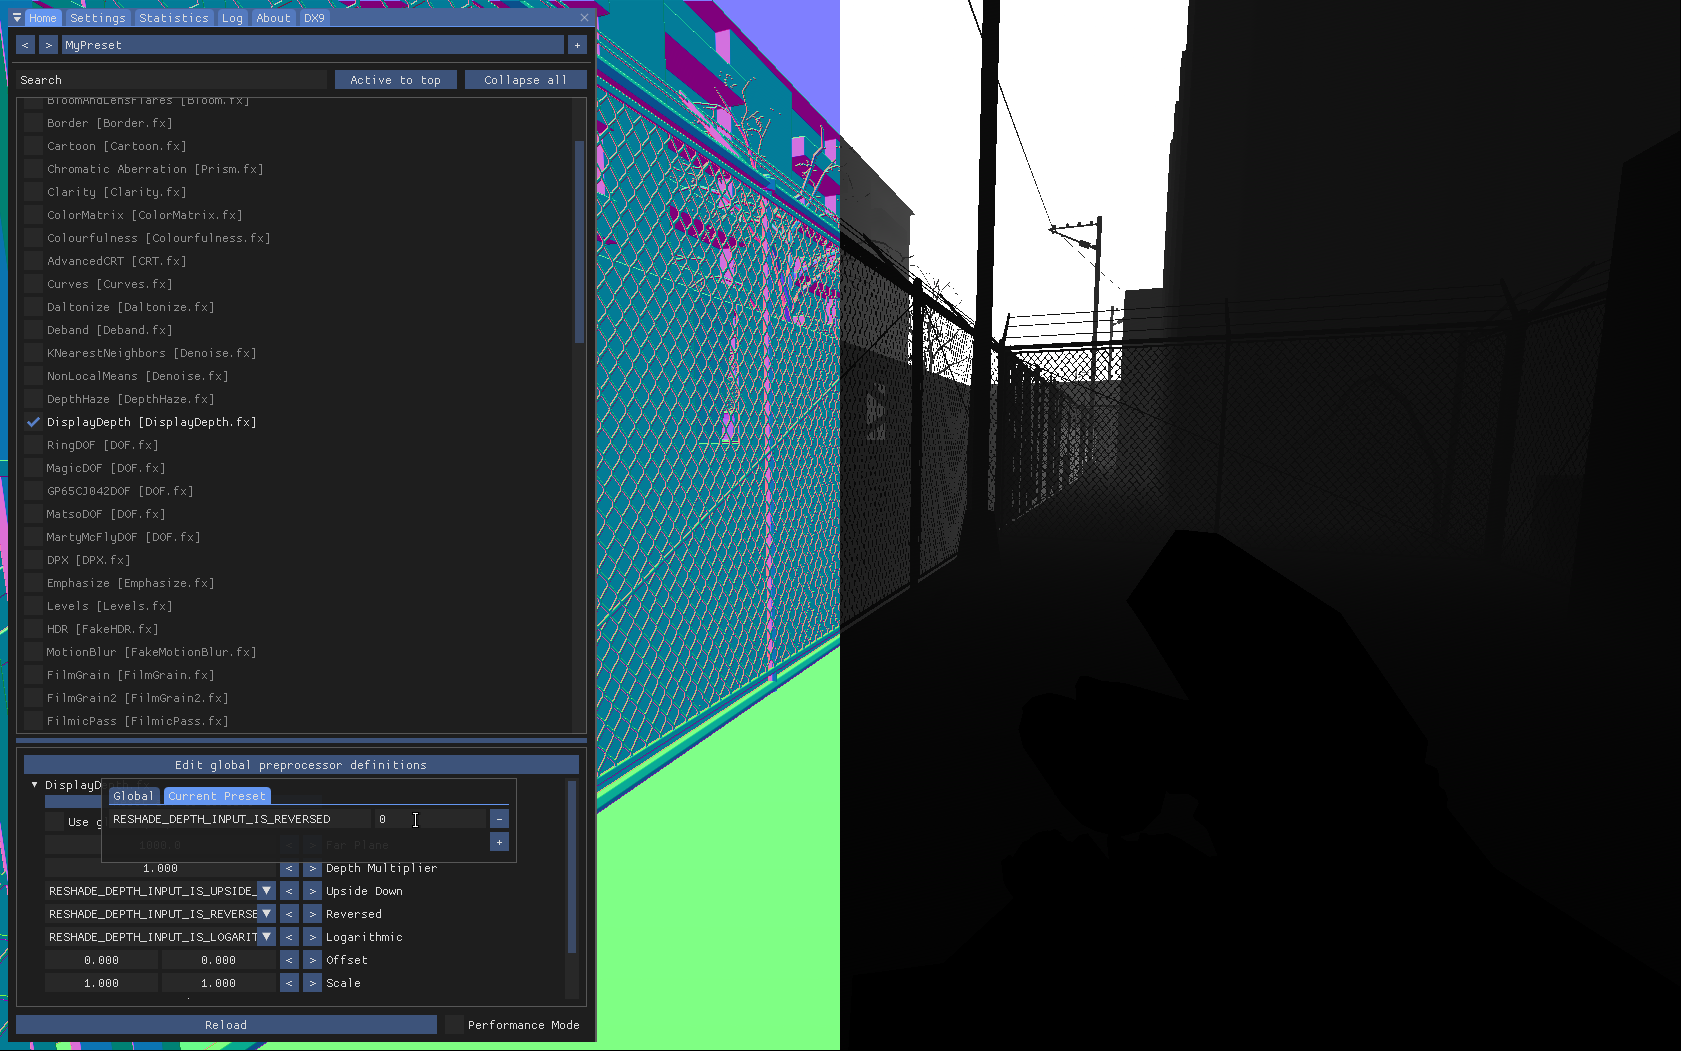Image resolution: width=1681 pixels, height=1051 pixels.
Task: Click the left arrow for Offset
Action: (289, 960)
